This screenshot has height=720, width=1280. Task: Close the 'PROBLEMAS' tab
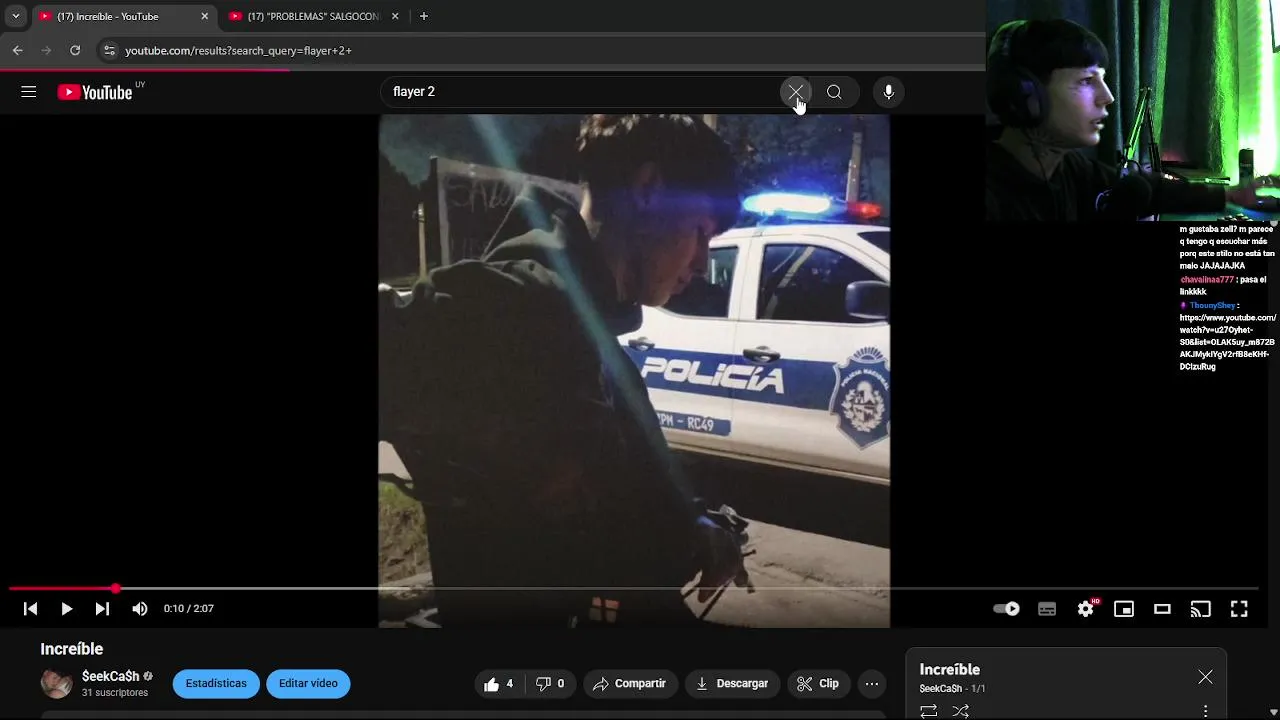pyautogui.click(x=395, y=16)
